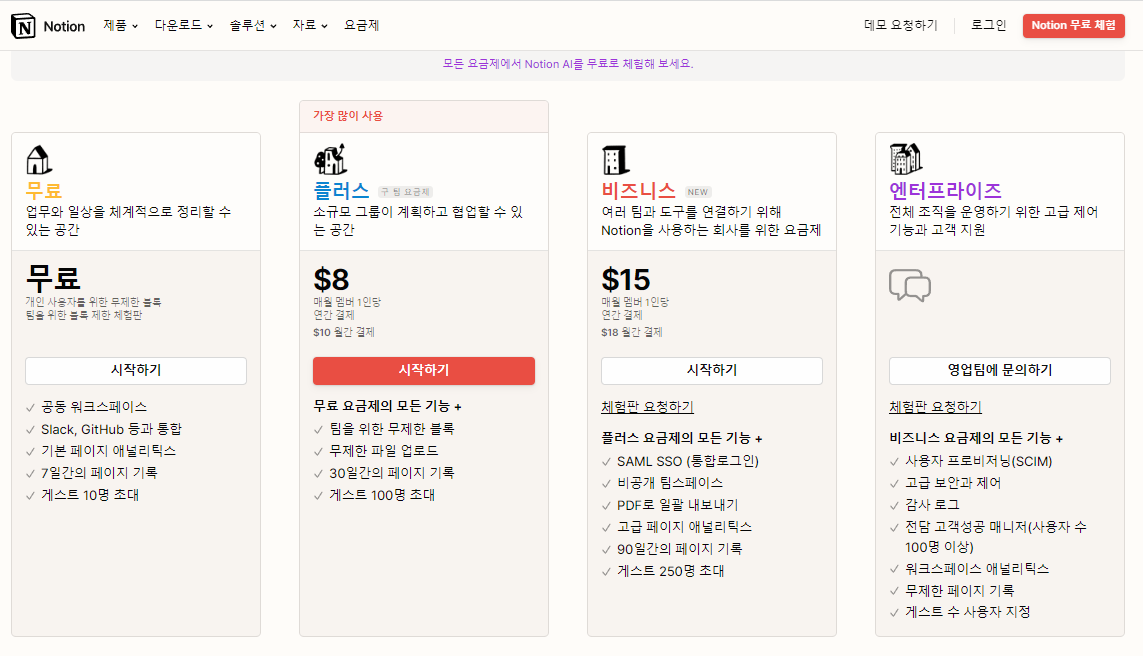Click red 시작하기 for Plus plan
Screen dimensions: 1143x656
tap(424, 370)
